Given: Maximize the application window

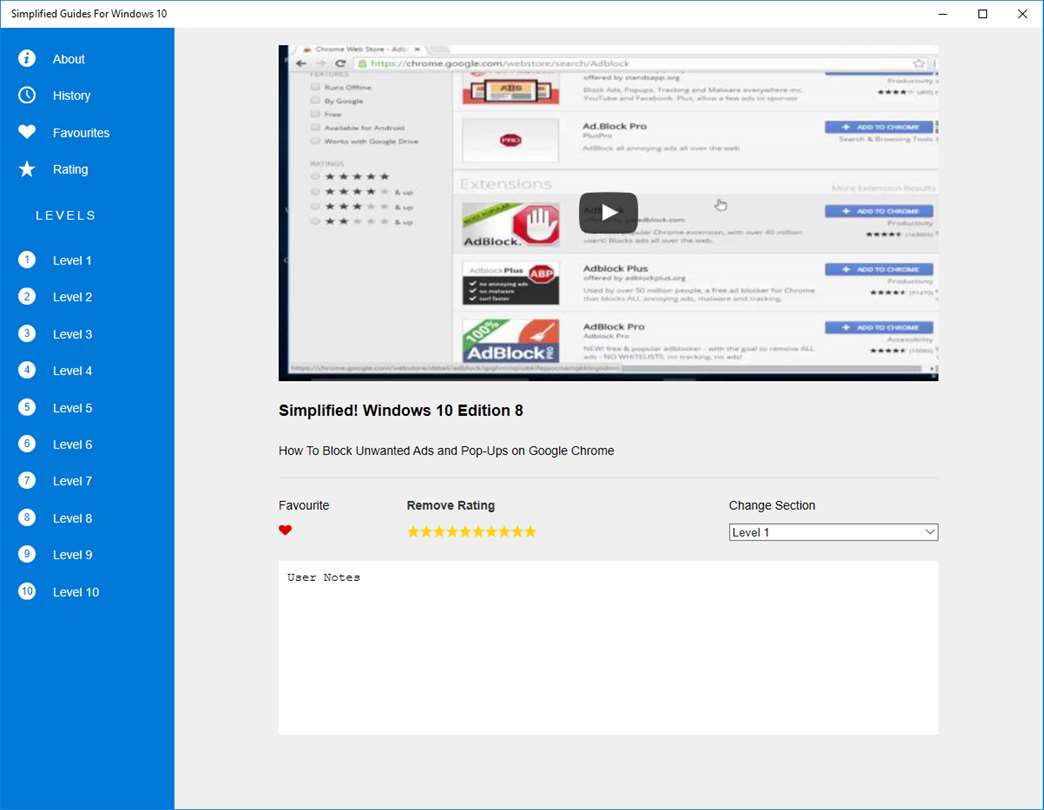Looking at the screenshot, I should pyautogui.click(x=983, y=14).
